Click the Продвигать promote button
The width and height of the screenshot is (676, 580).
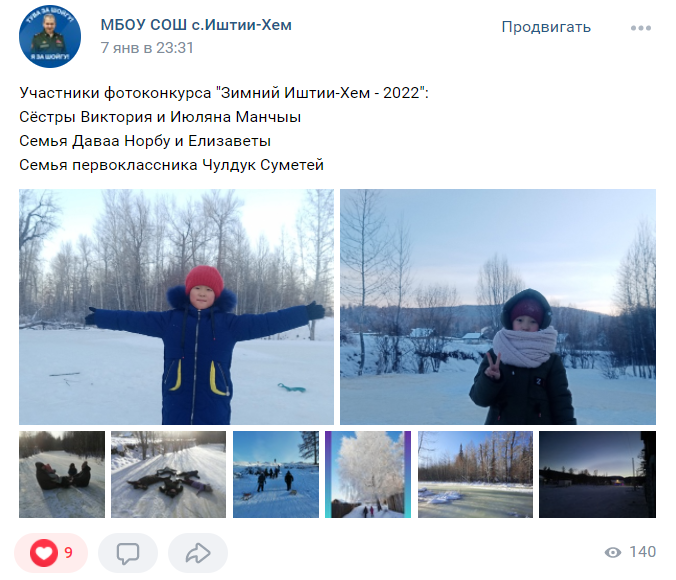546,27
